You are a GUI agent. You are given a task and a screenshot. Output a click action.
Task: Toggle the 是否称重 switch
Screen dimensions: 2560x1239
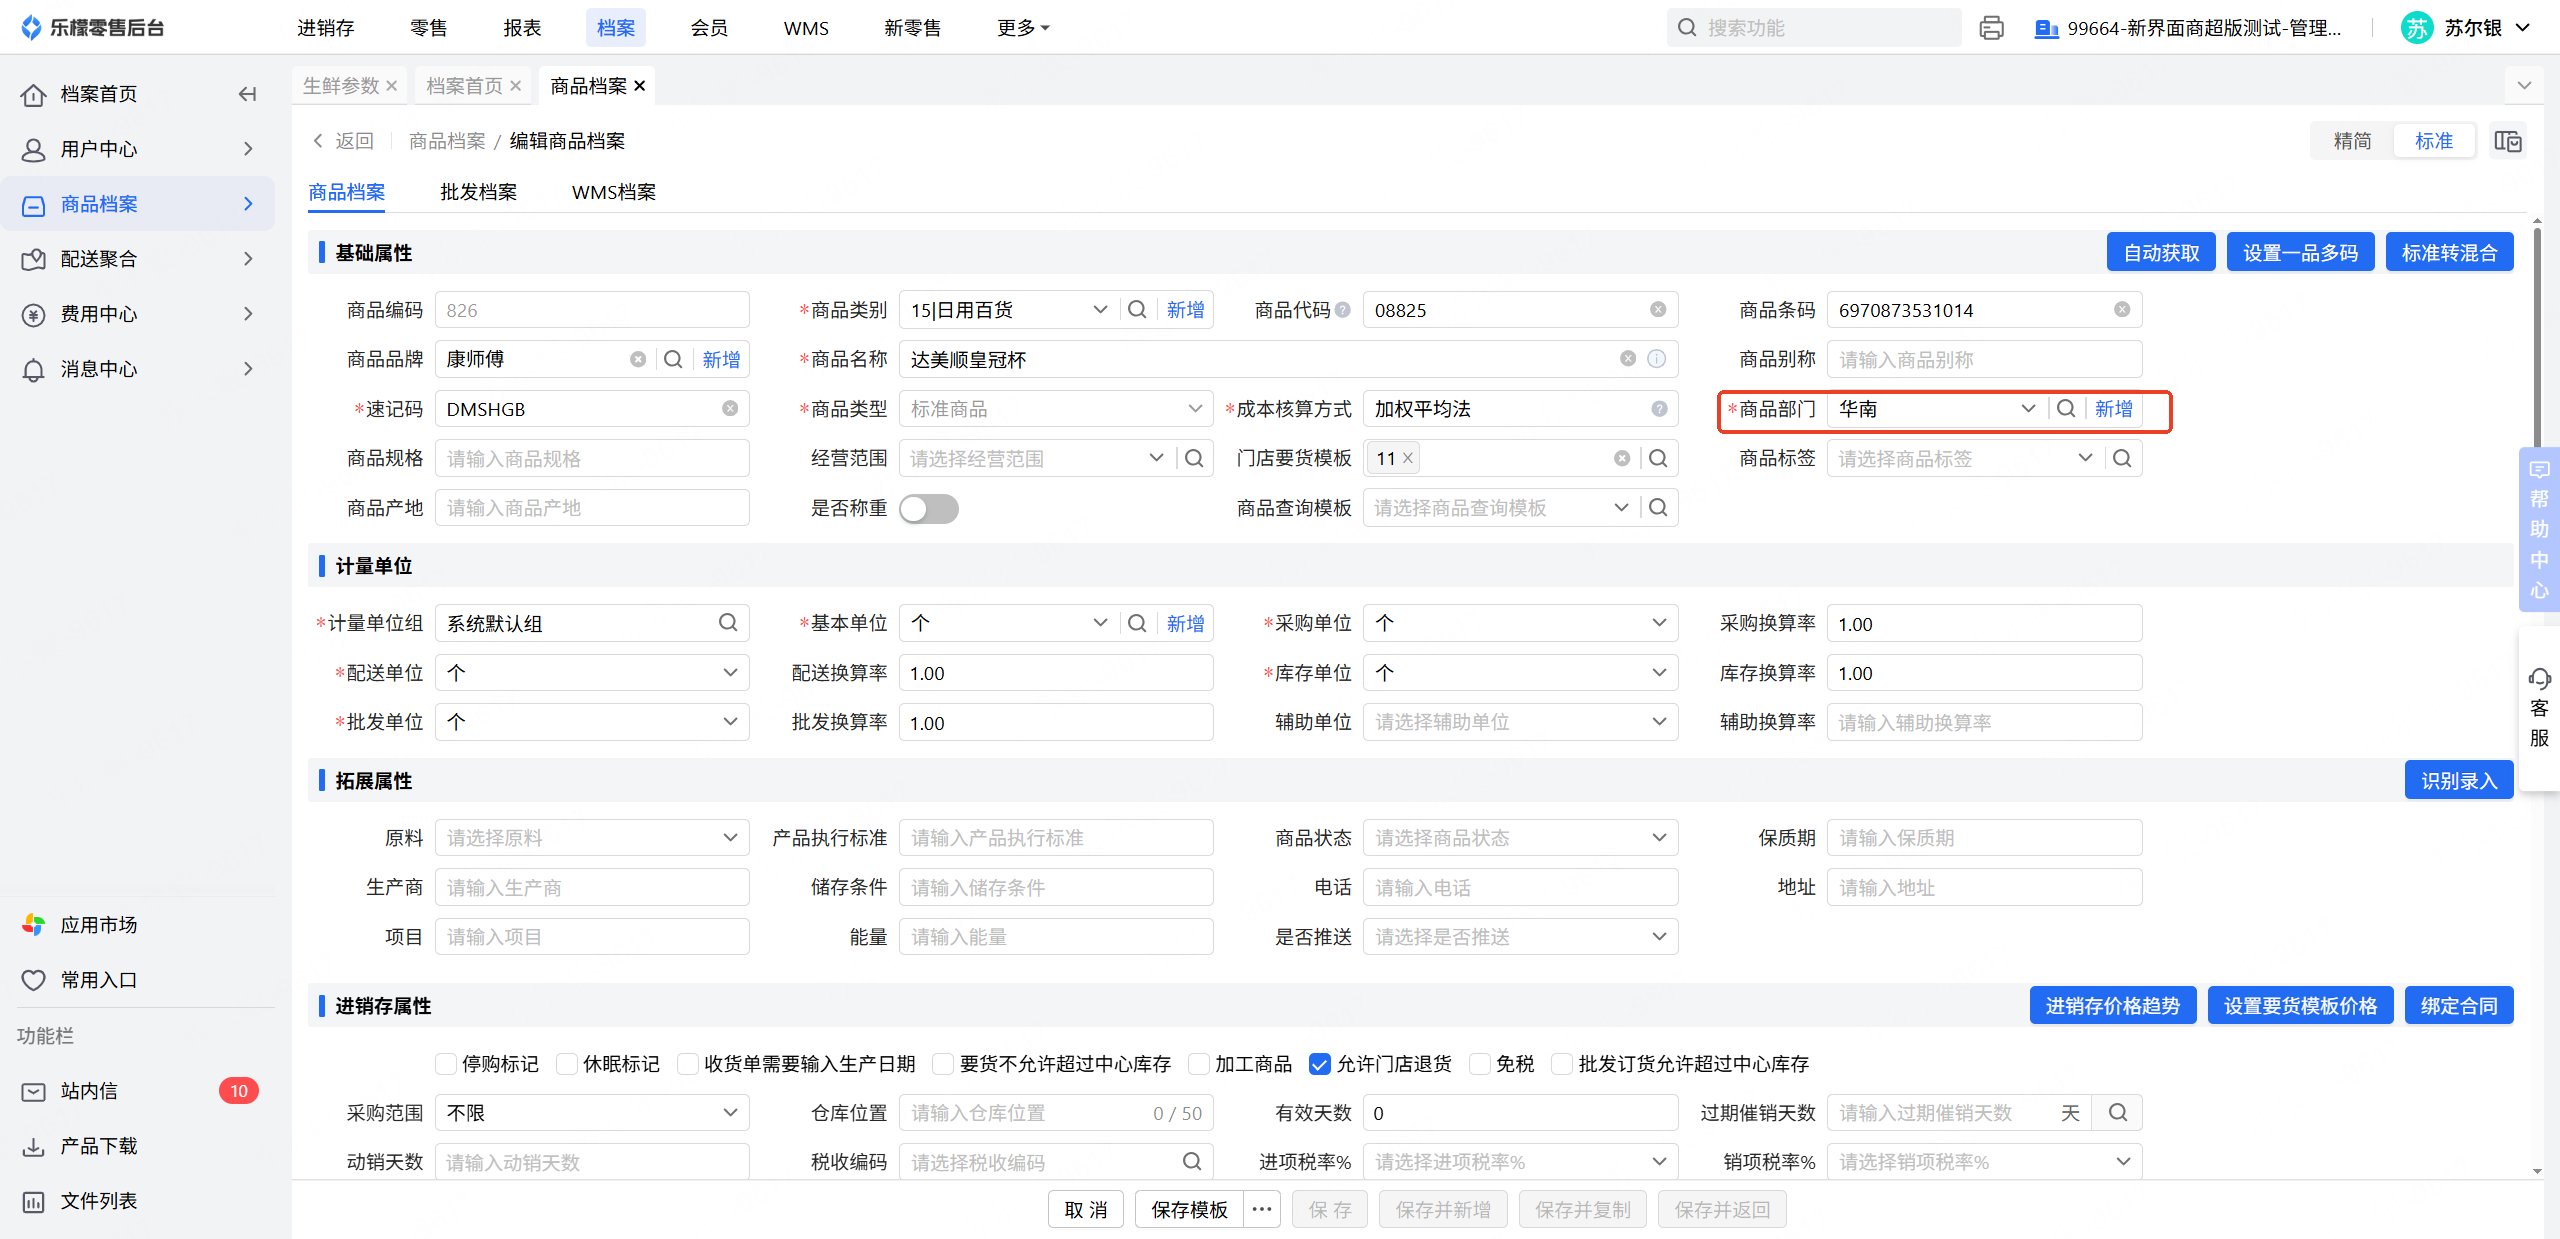tap(928, 508)
